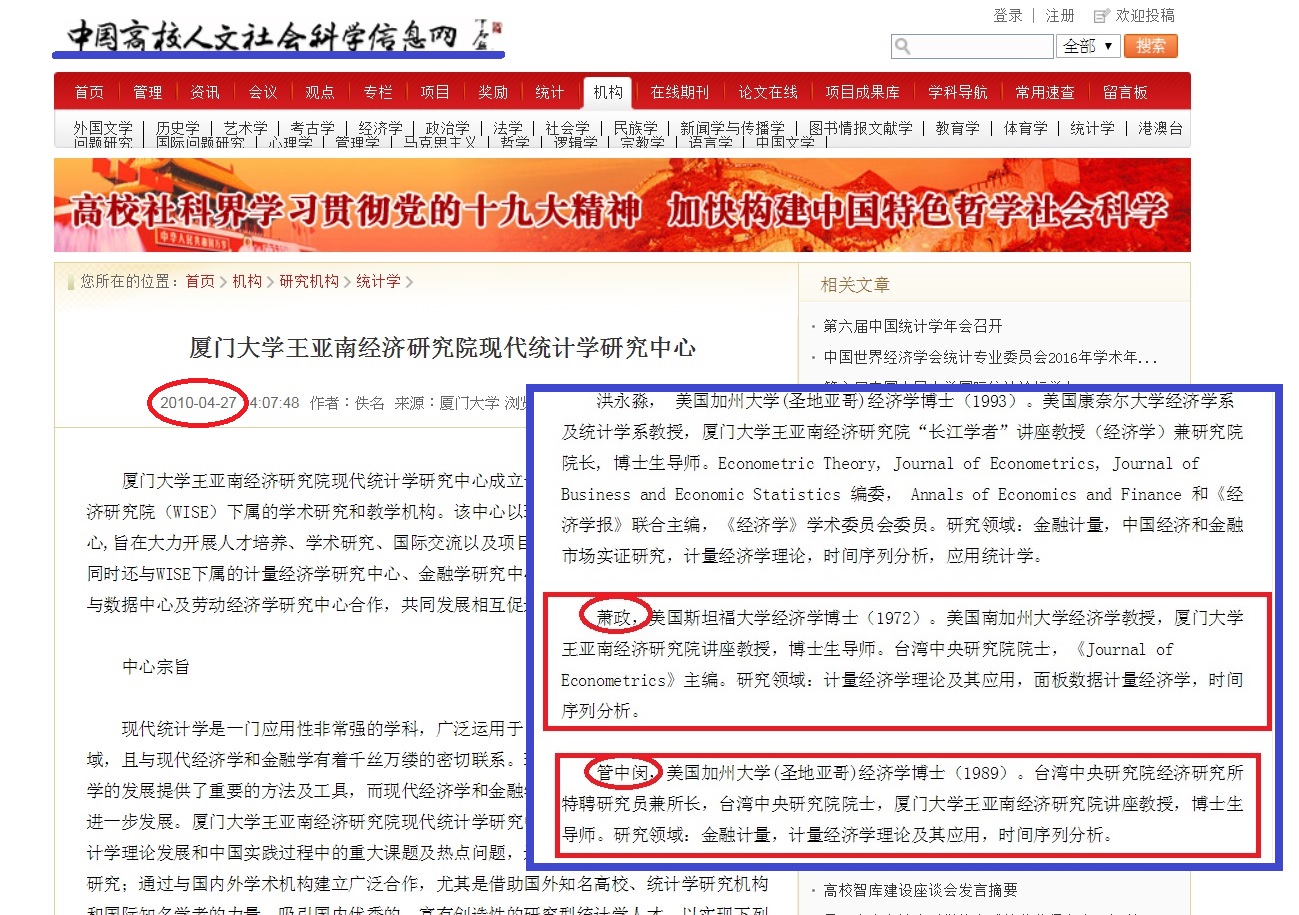This screenshot has width=1299, height=915.
Task: Select 图书情报文献学 in the subject bar
Action: click(x=860, y=129)
